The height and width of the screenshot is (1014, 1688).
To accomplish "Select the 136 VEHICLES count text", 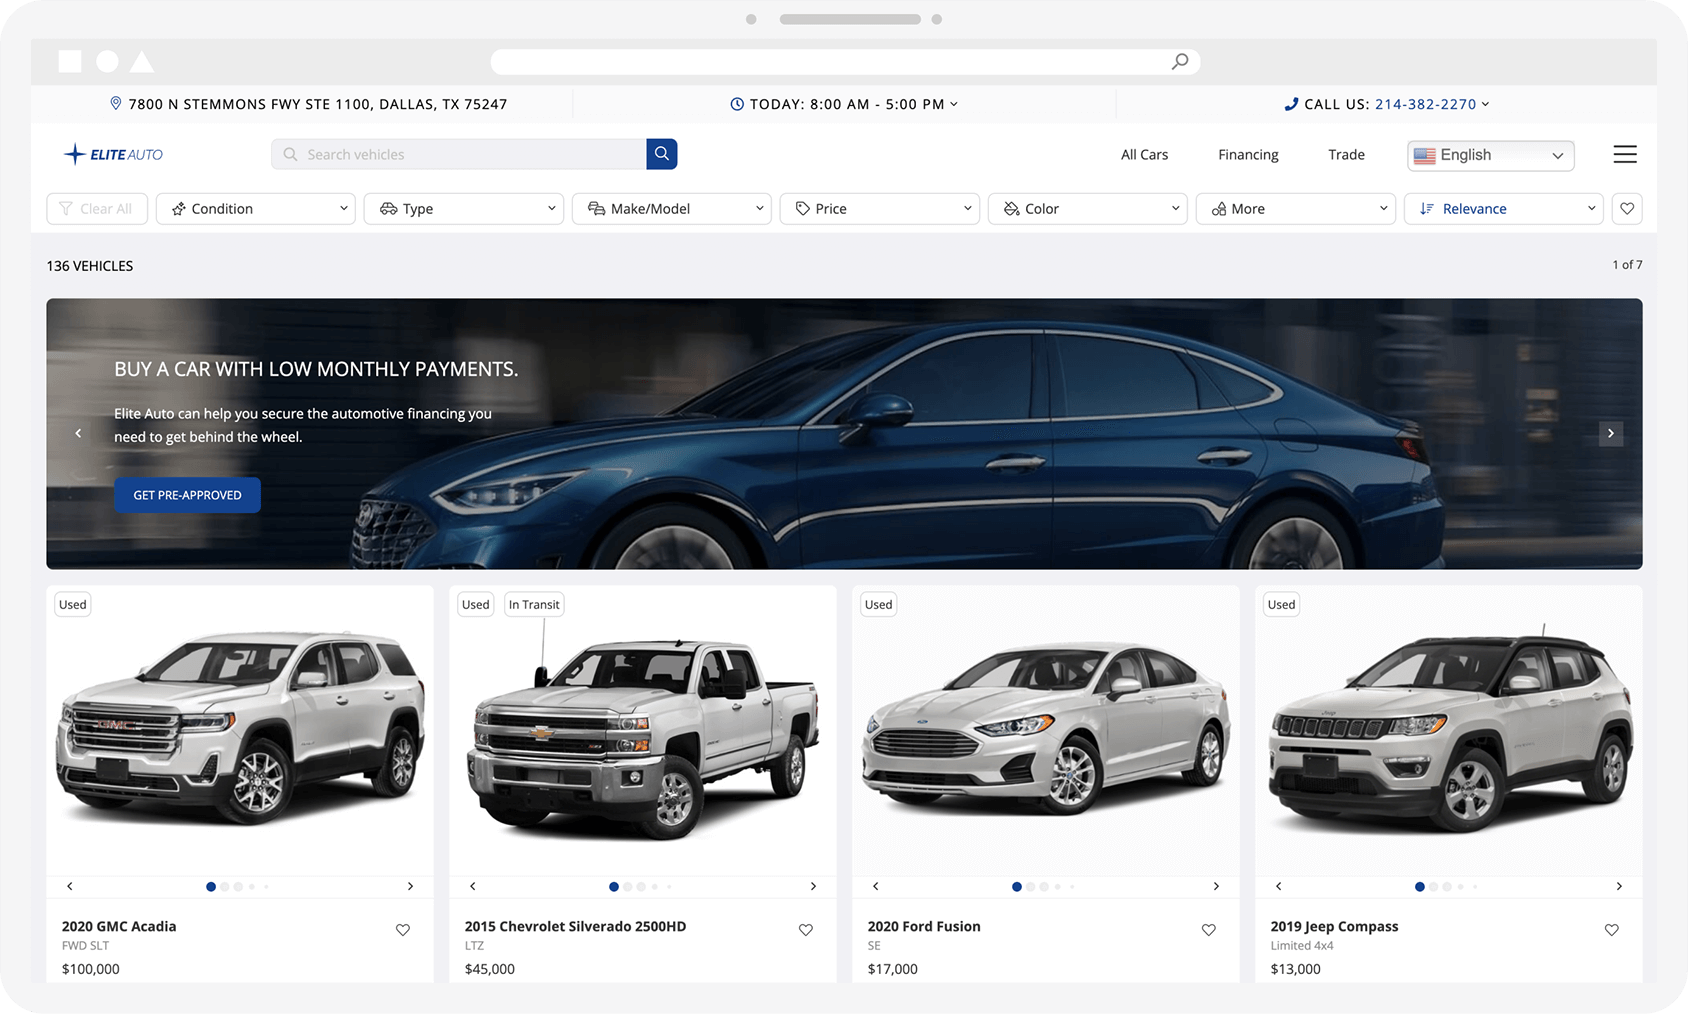I will [x=90, y=266].
